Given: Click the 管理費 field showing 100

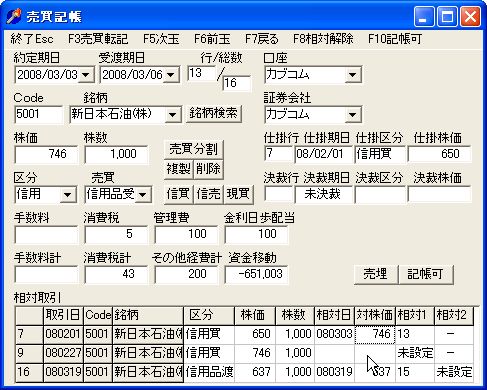Looking at the screenshot, I should click(186, 235).
